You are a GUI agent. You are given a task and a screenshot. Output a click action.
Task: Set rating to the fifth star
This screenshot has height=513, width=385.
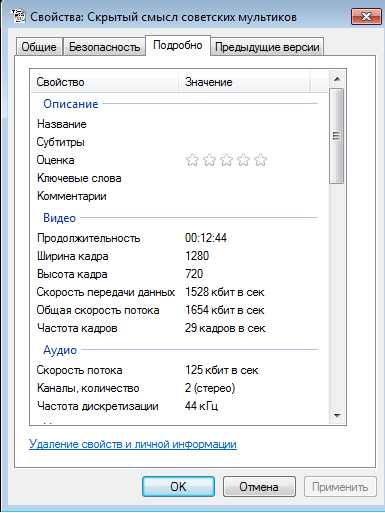point(260,160)
